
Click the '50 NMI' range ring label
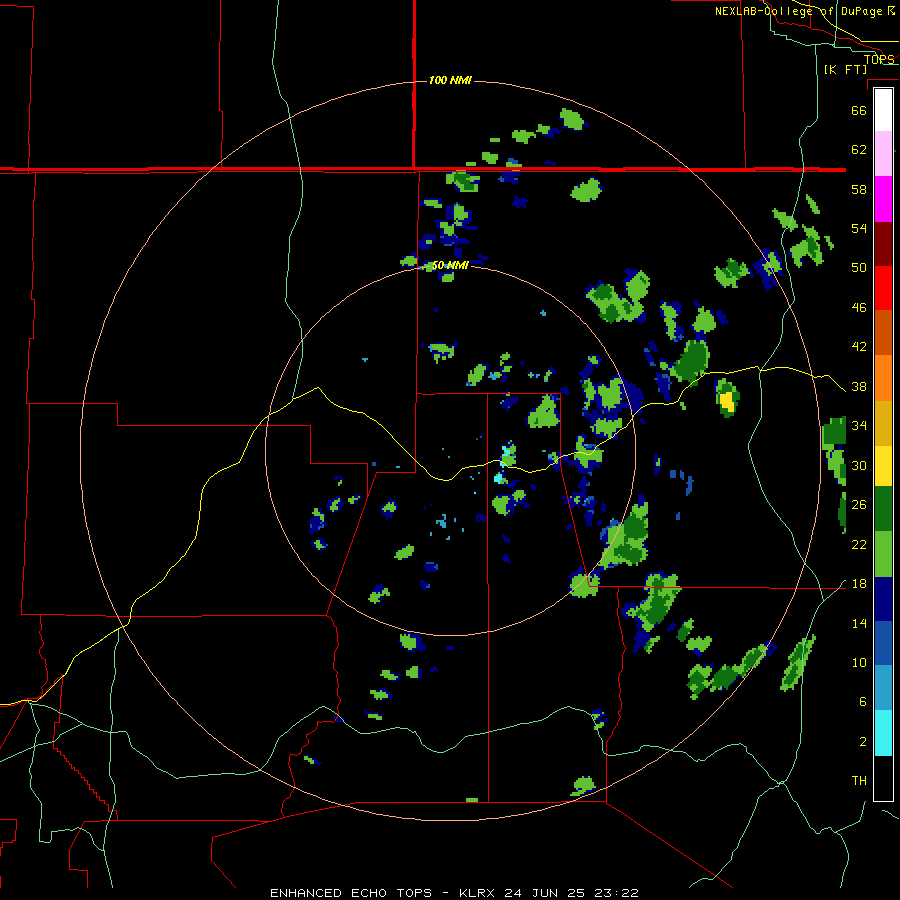450,265
